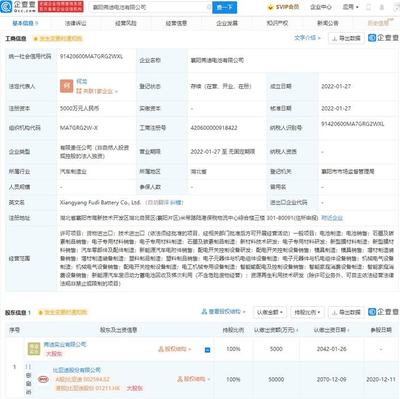Click the registered capital value 5000万元人民币
The width and height of the screenshot is (400, 399).
pyautogui.click(x=79, y=108)
